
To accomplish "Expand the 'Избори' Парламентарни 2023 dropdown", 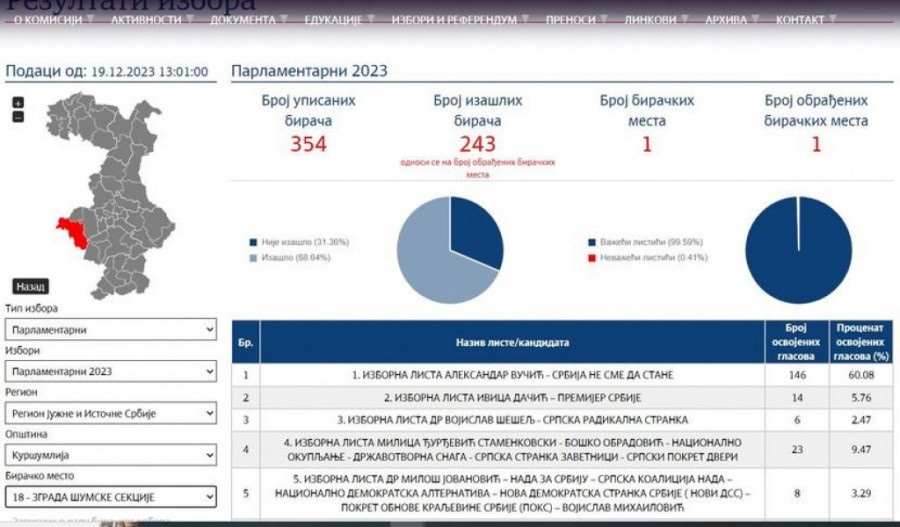I will [110, 371].
